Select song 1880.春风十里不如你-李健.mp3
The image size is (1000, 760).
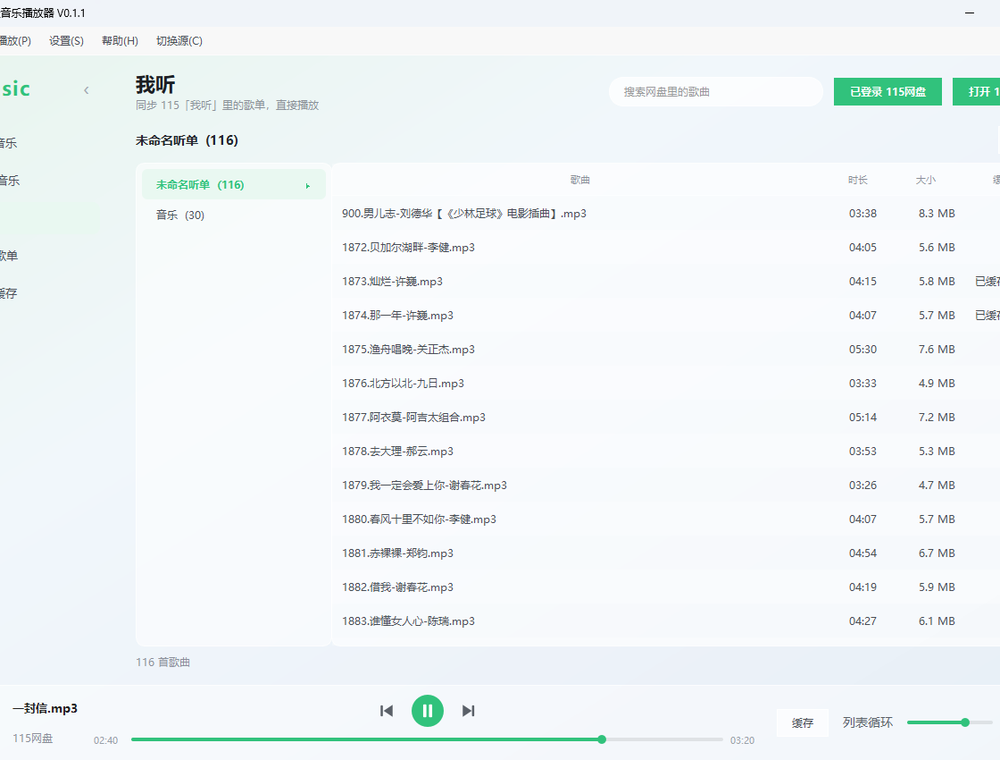click(666, 519)
